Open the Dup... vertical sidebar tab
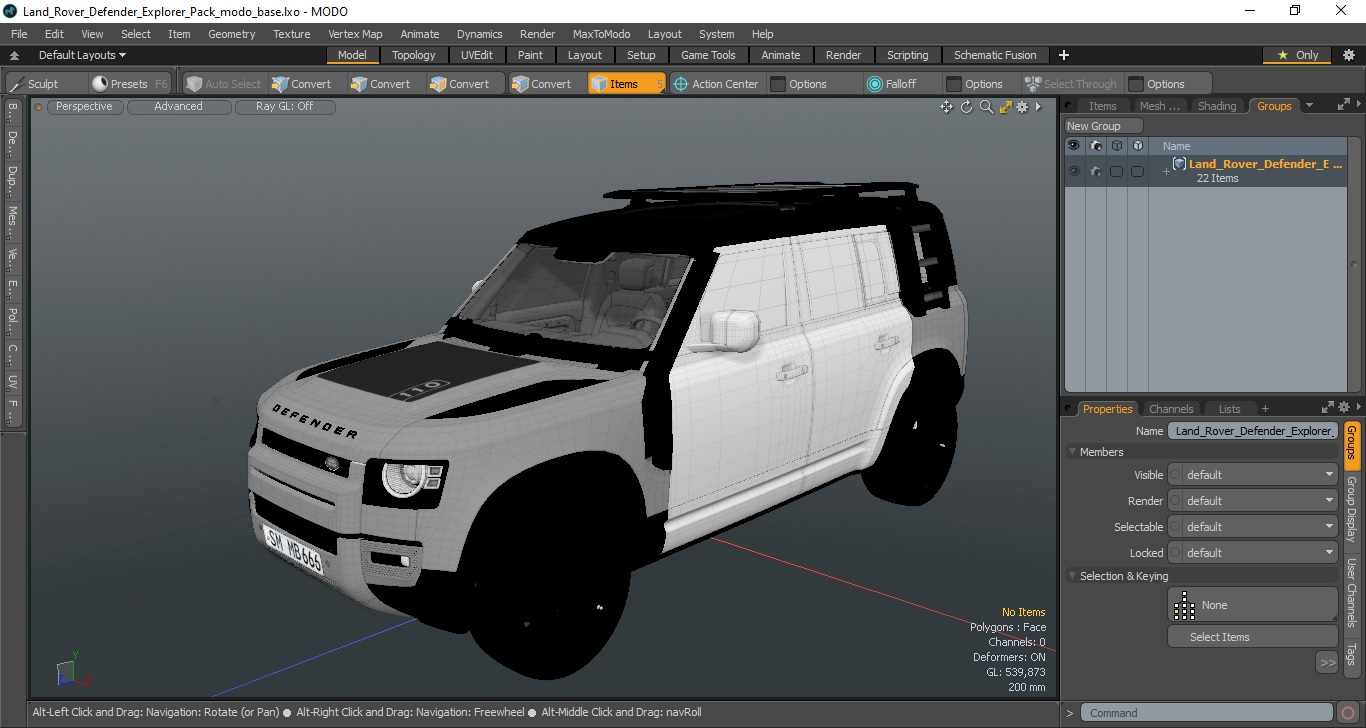Viewport: 1366px width, 728px height. click(x=12, y=180)
